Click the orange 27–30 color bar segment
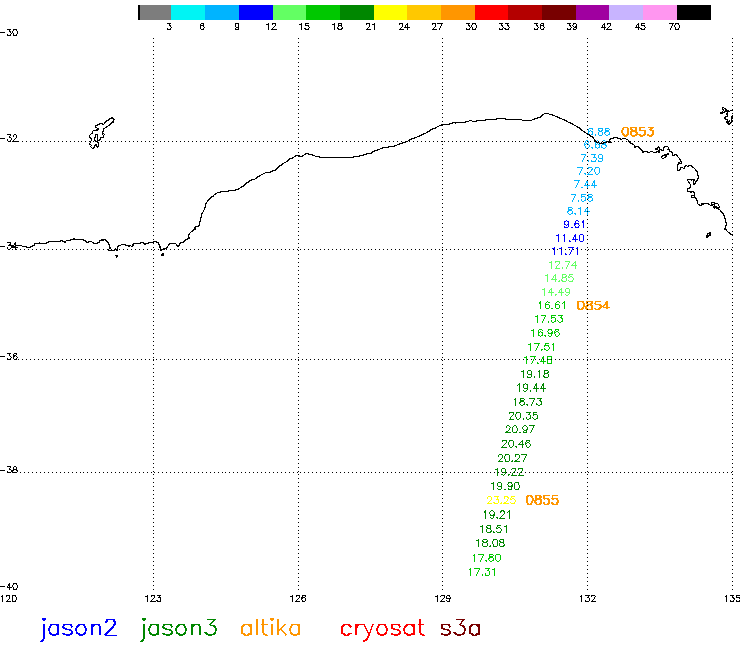Viewport: 740px width, 650px height. tap(458, 13)
